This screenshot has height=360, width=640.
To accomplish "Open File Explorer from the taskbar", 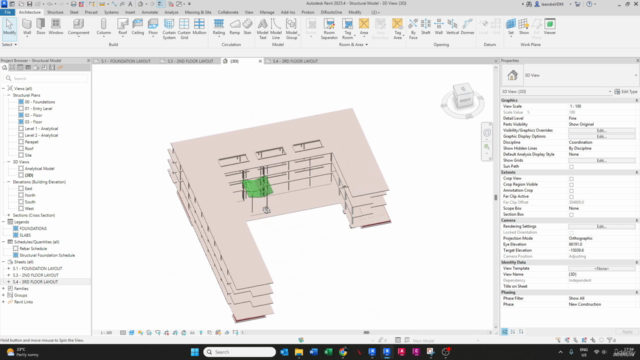I will tap(299, 352).
